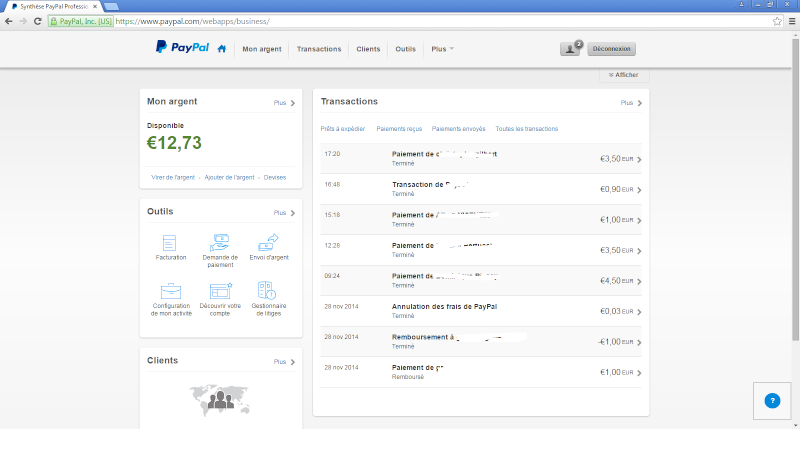This screenshot has width=800, height=450.
Task: Go forward with the browser arrow
Action: coord(23,21)
